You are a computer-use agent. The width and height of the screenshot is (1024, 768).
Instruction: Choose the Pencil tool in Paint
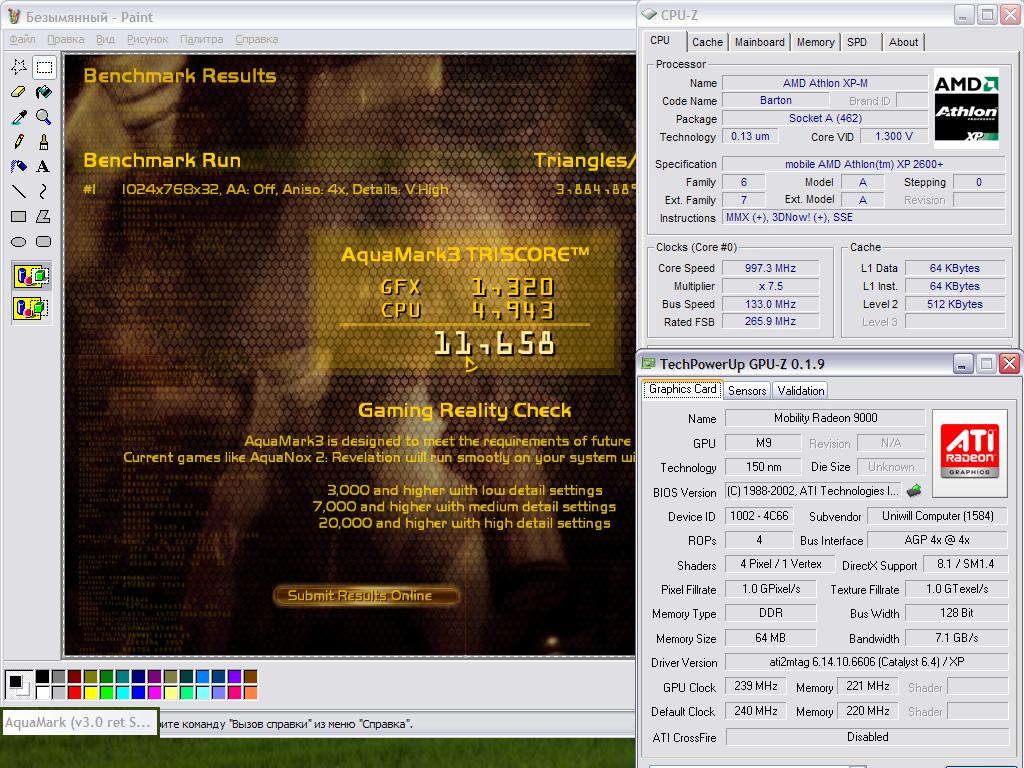[19, 142]
